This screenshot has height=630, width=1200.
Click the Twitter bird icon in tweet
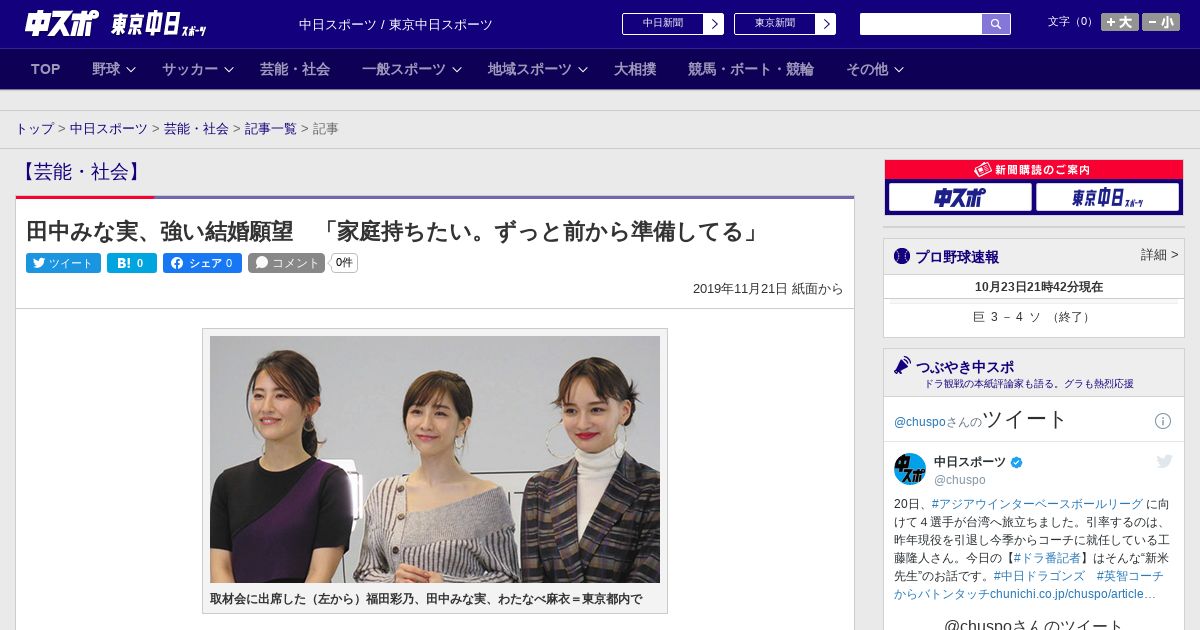click(x=1164, y=461)
